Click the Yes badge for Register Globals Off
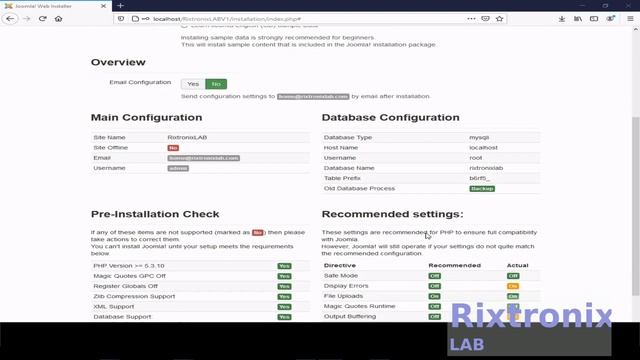This screenshot has width=640, height=360. click(284, 287)
